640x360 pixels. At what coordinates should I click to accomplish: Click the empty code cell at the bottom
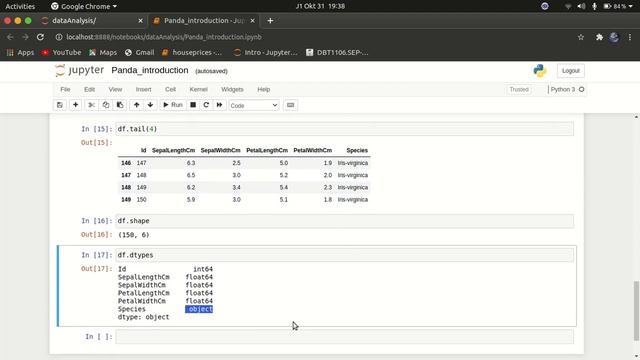pyautogui.click(x=344, y=337)
